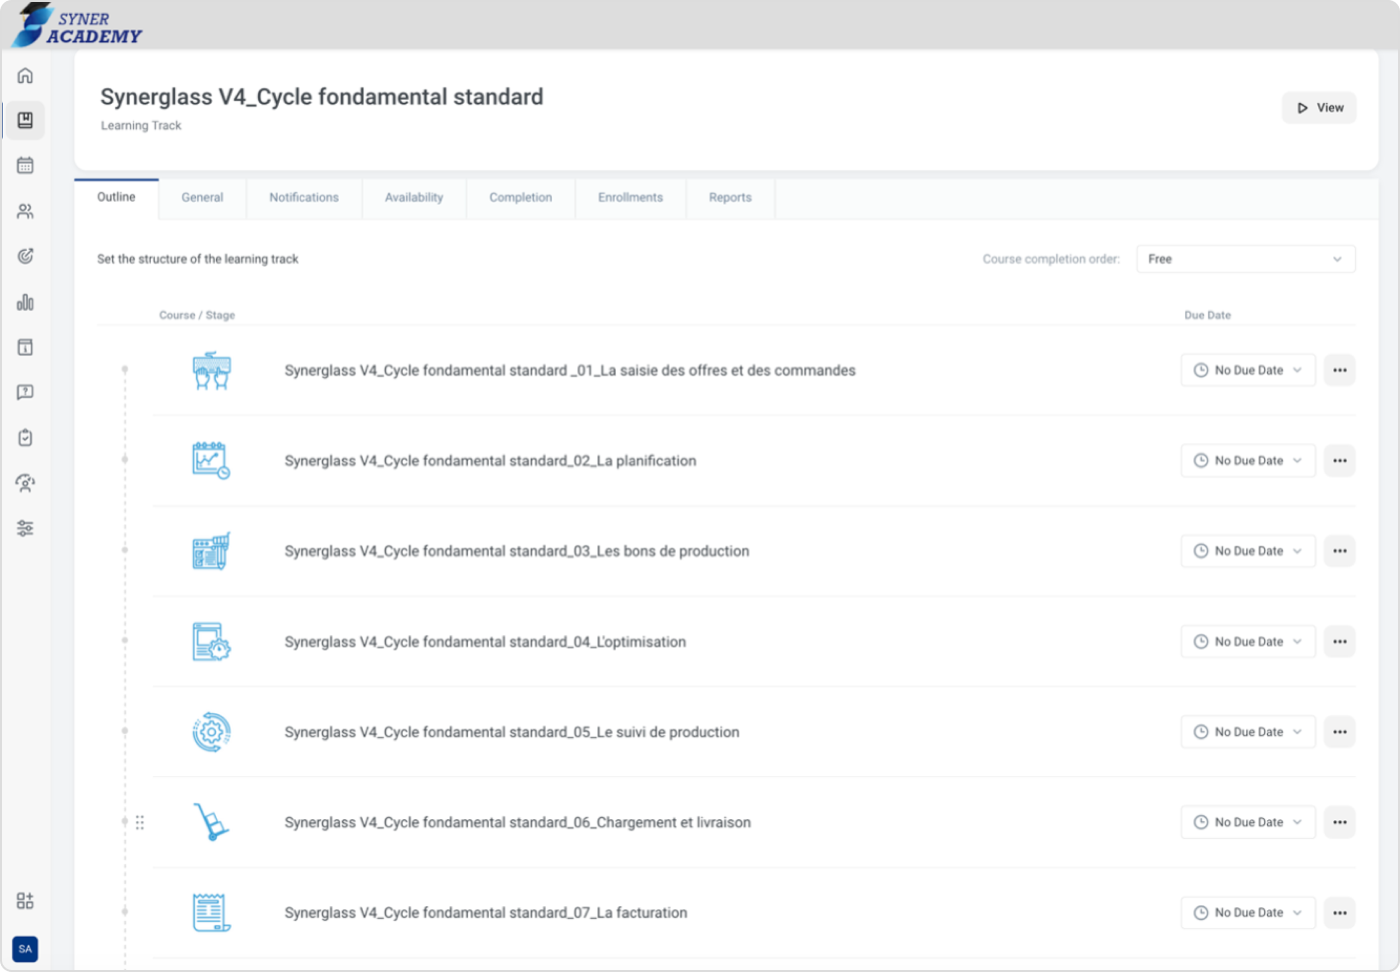
Task: Open the help chat icon in sidebar
Action: [25, 392]
